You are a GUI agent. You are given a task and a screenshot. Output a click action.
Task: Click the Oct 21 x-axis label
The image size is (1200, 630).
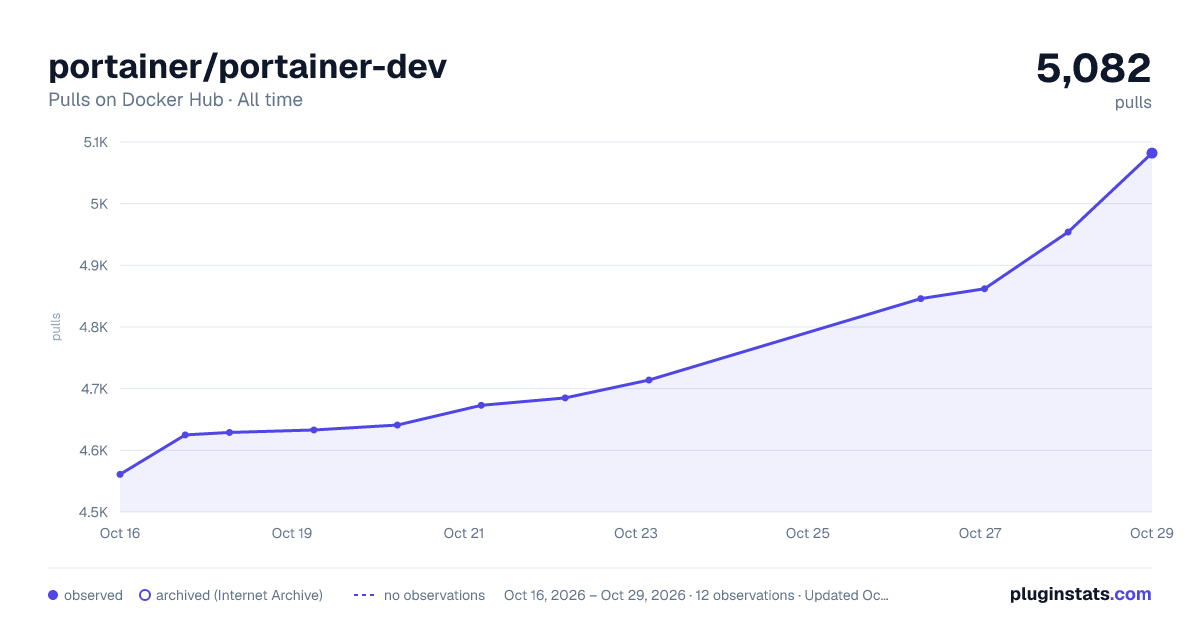(x=464, y=533)
